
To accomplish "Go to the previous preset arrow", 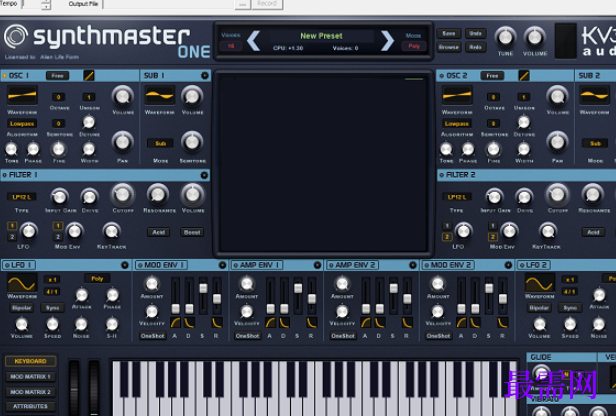I will tap(253, 41).
